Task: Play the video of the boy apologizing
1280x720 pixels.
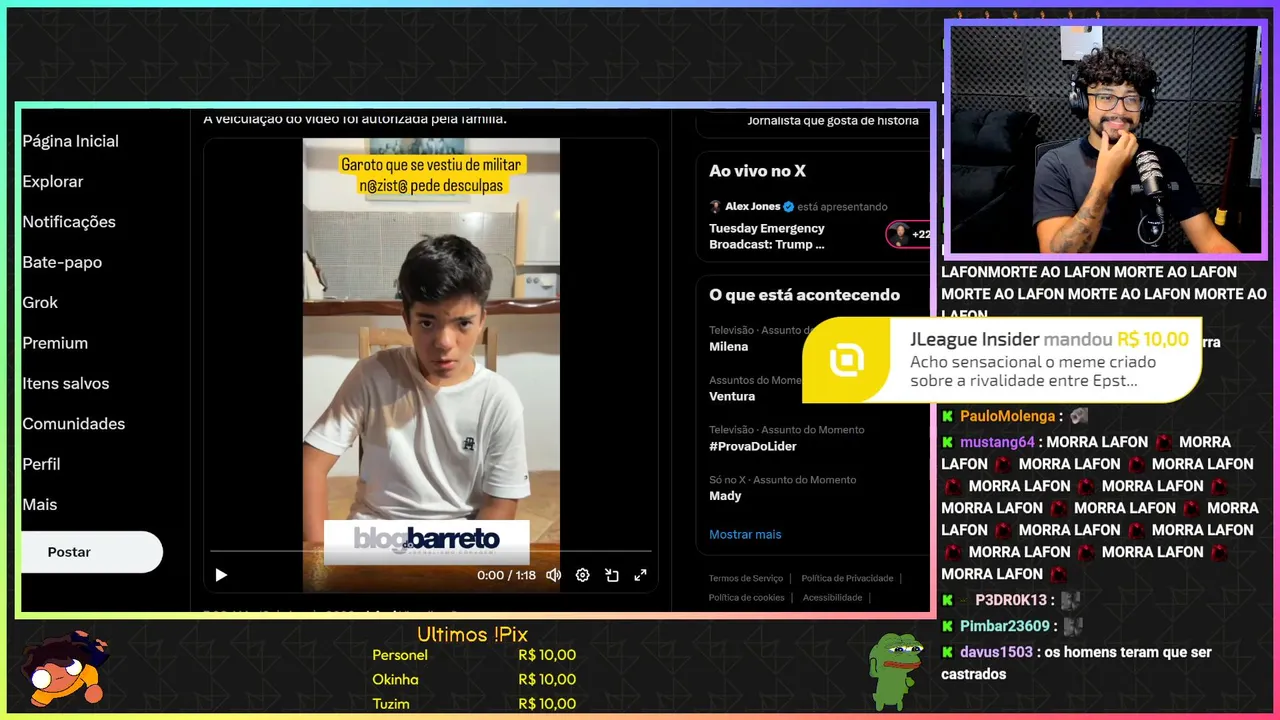Action: coord(221,575)
